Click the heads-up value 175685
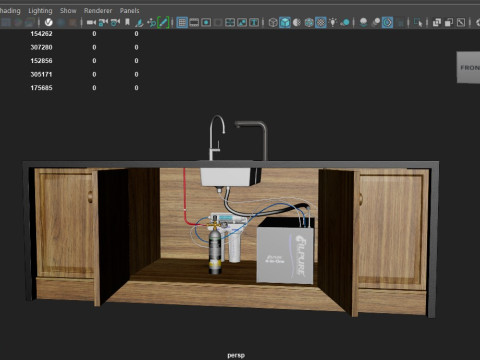 pyautogui.click(x=41, y=88)
